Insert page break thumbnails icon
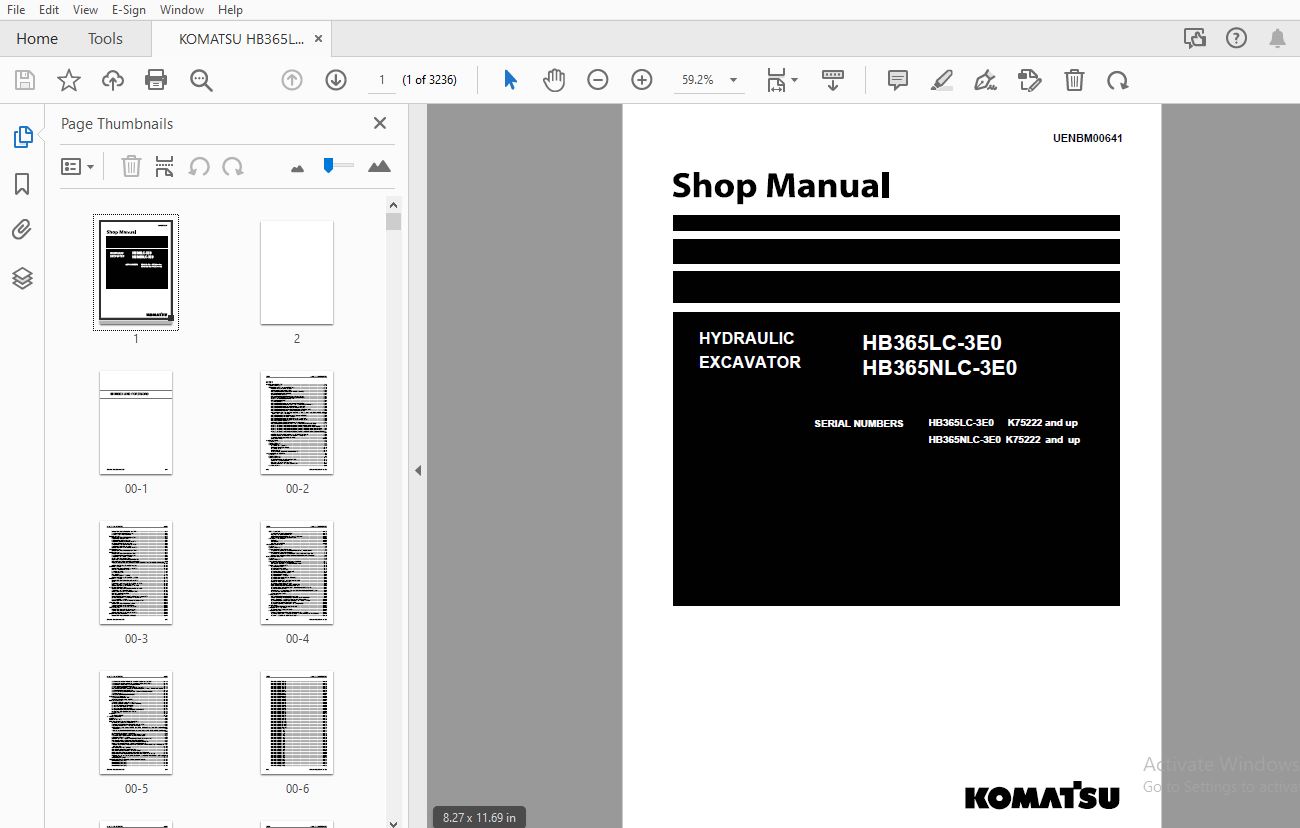 (x=165, y=166)
